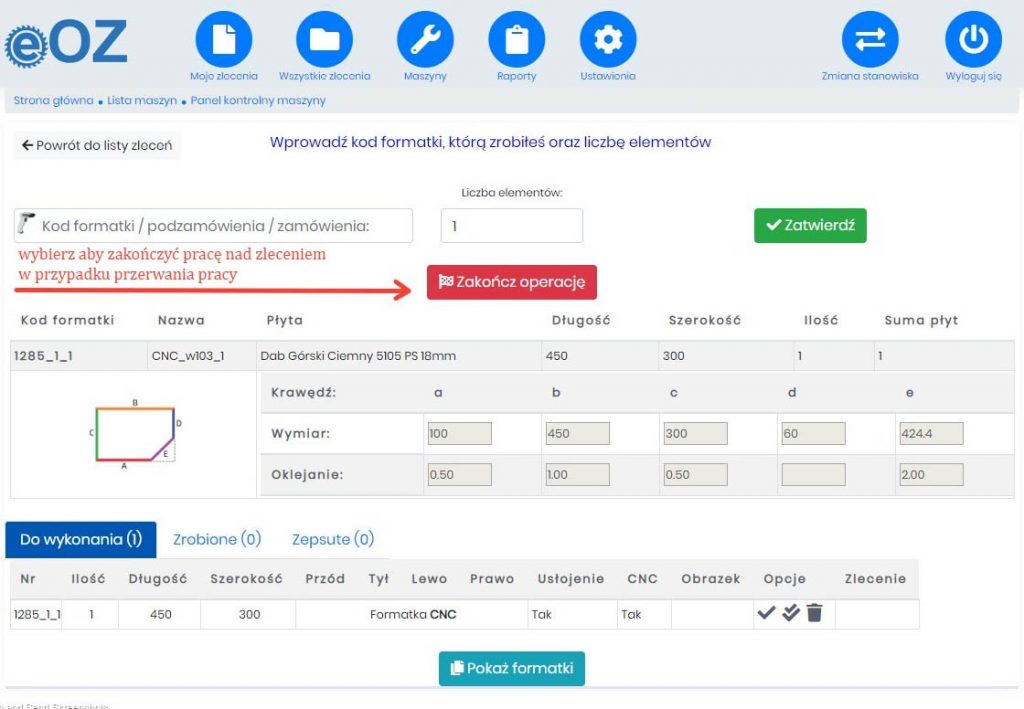The height and width of the screenshot is (709, 1024).
Task: Go to Maszyny wrench icon
Action: 425,40
